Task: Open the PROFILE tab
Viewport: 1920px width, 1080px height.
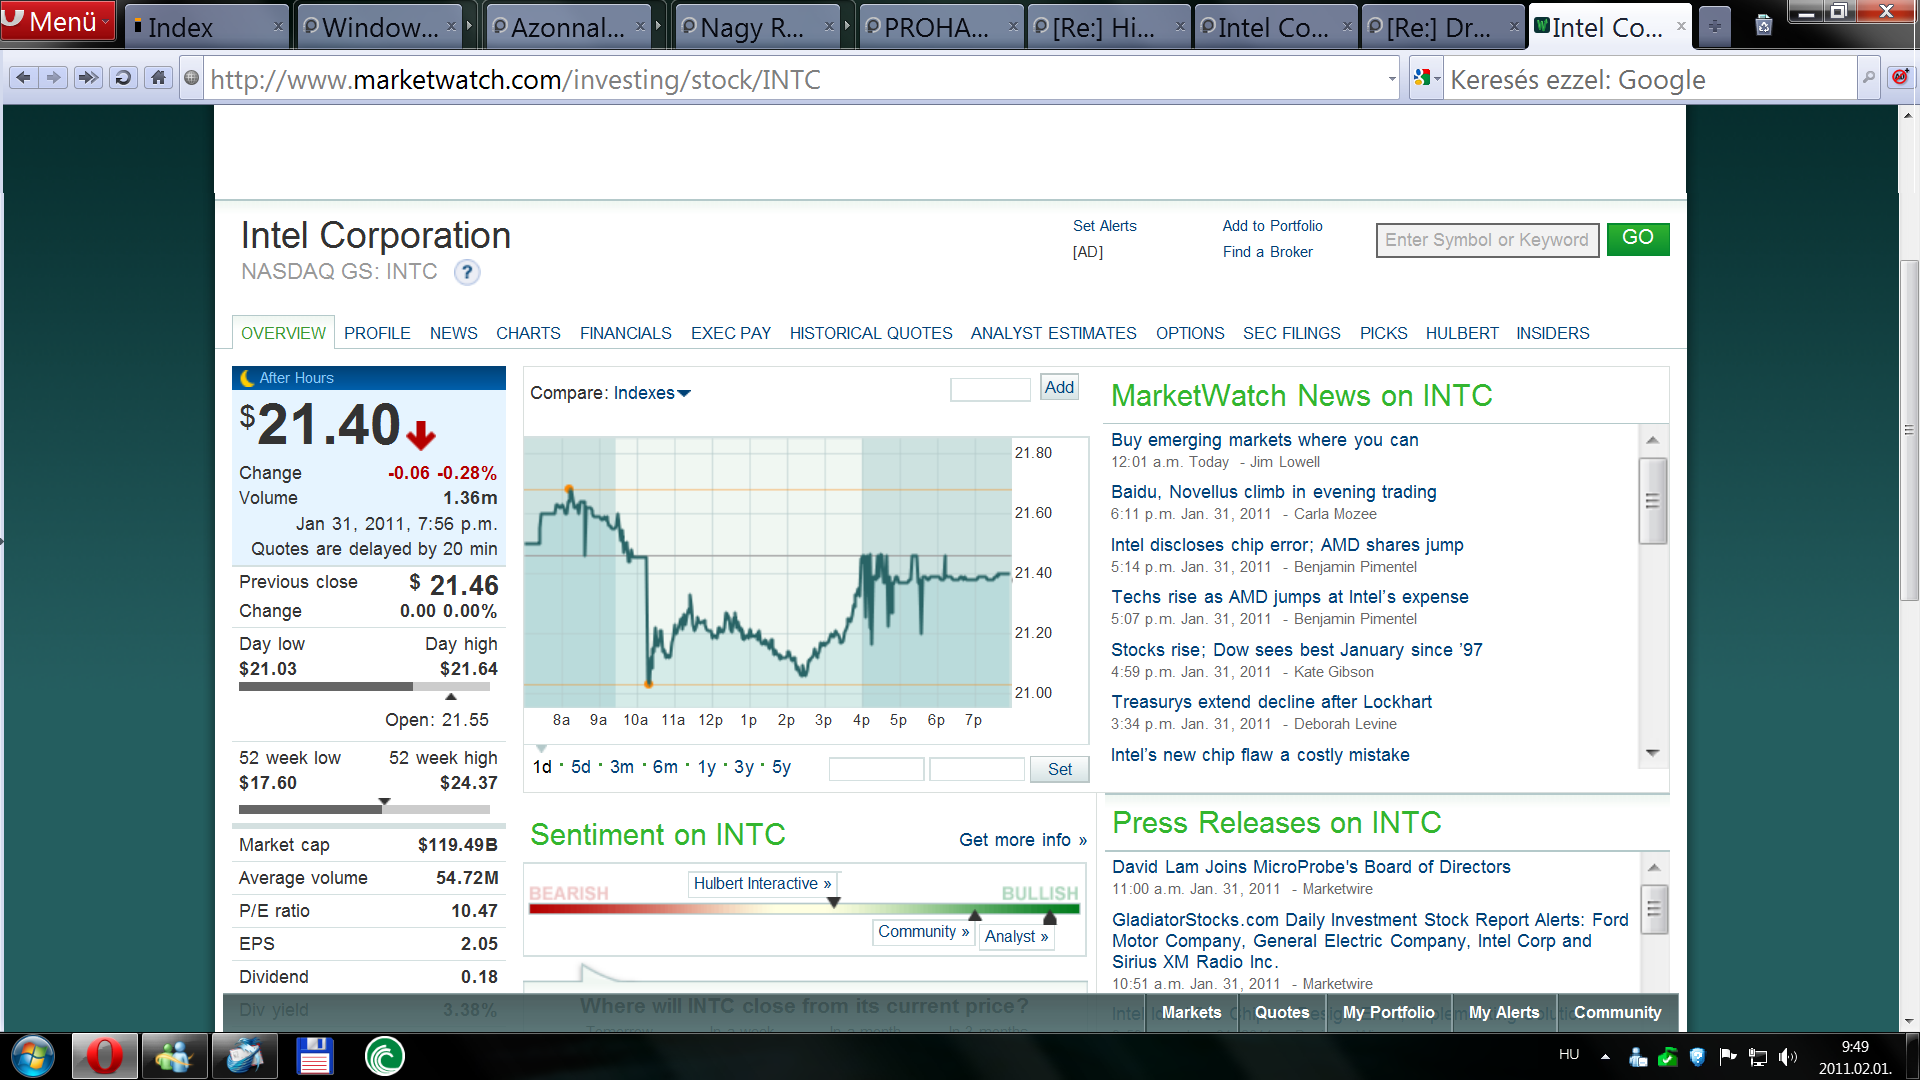Action: (377, 333)
